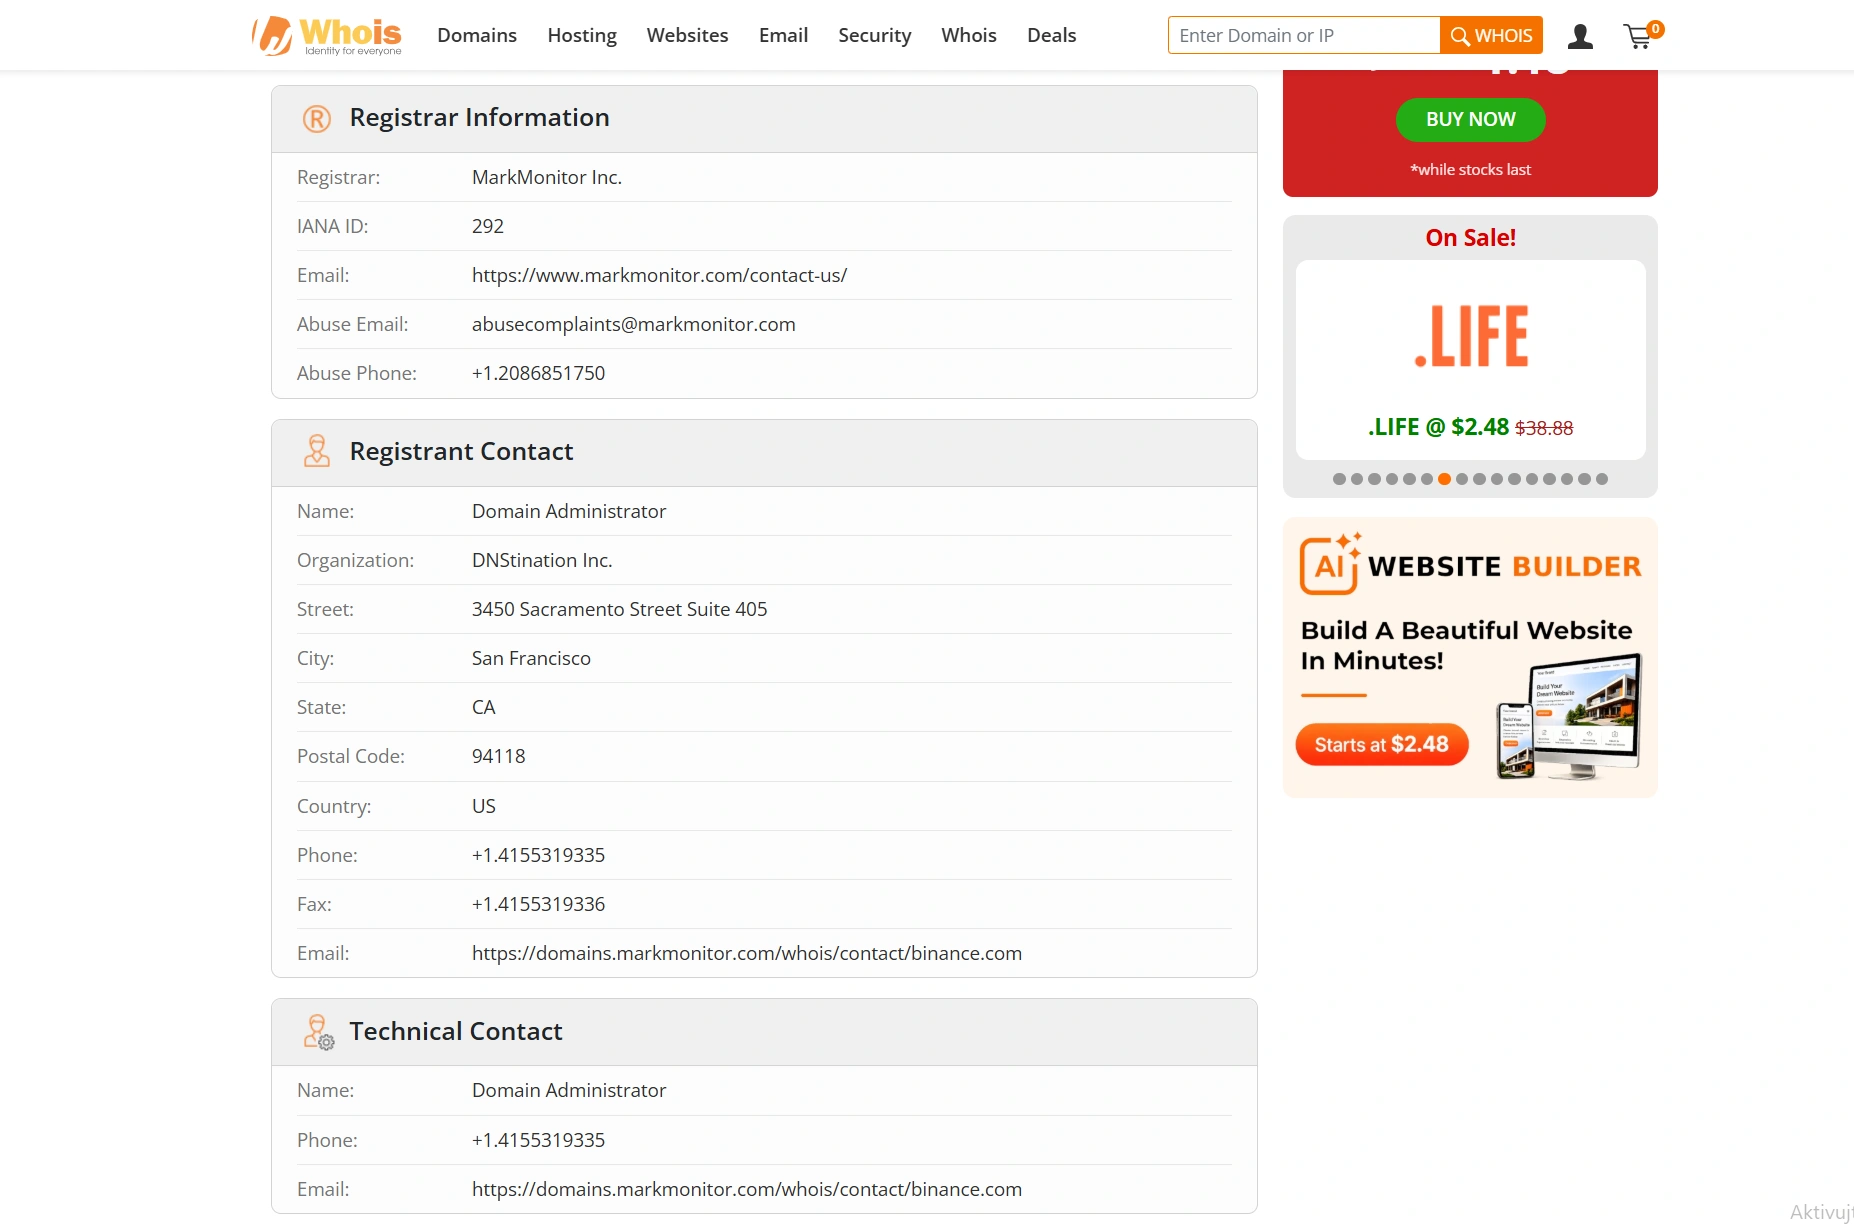The image size is (1854, 1224).
Task: Click the BUY NOW button
Action: point(1470,119)
